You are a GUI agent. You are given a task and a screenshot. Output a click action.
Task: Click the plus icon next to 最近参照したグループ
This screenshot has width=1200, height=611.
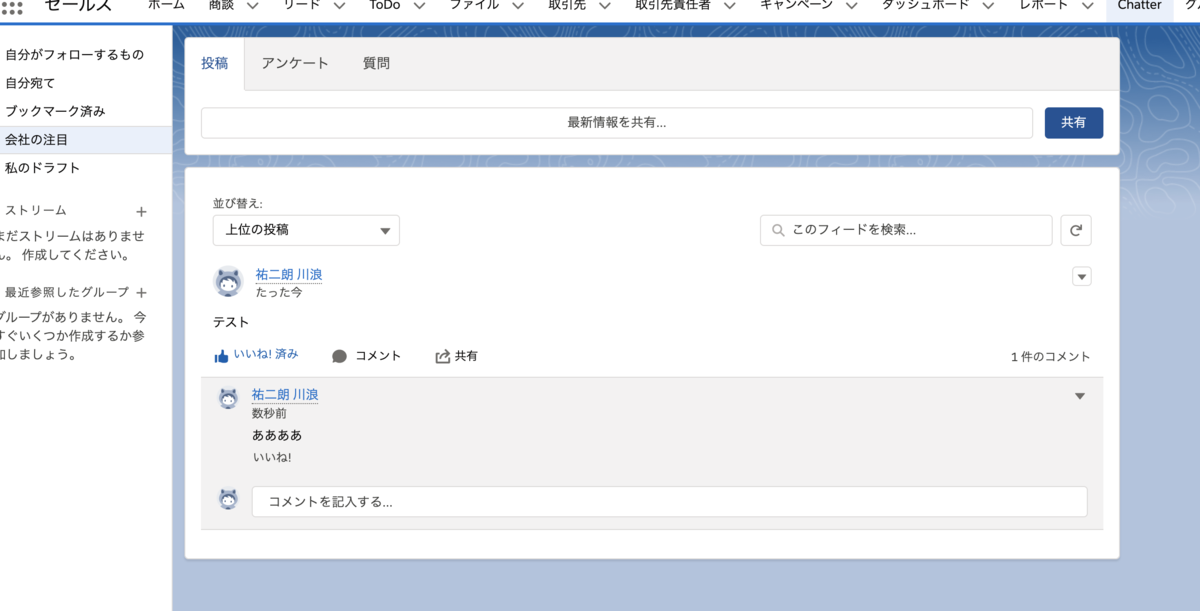(x=141, y=292)
